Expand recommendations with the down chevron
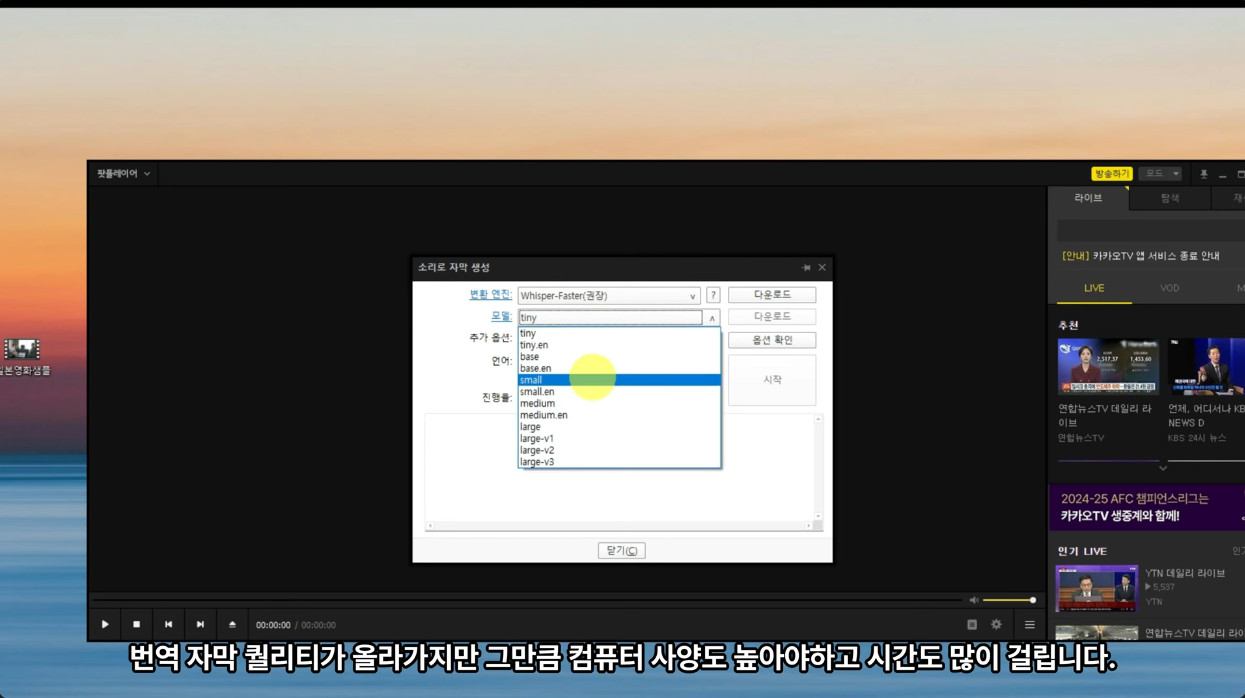 (x=1162, y=468)
